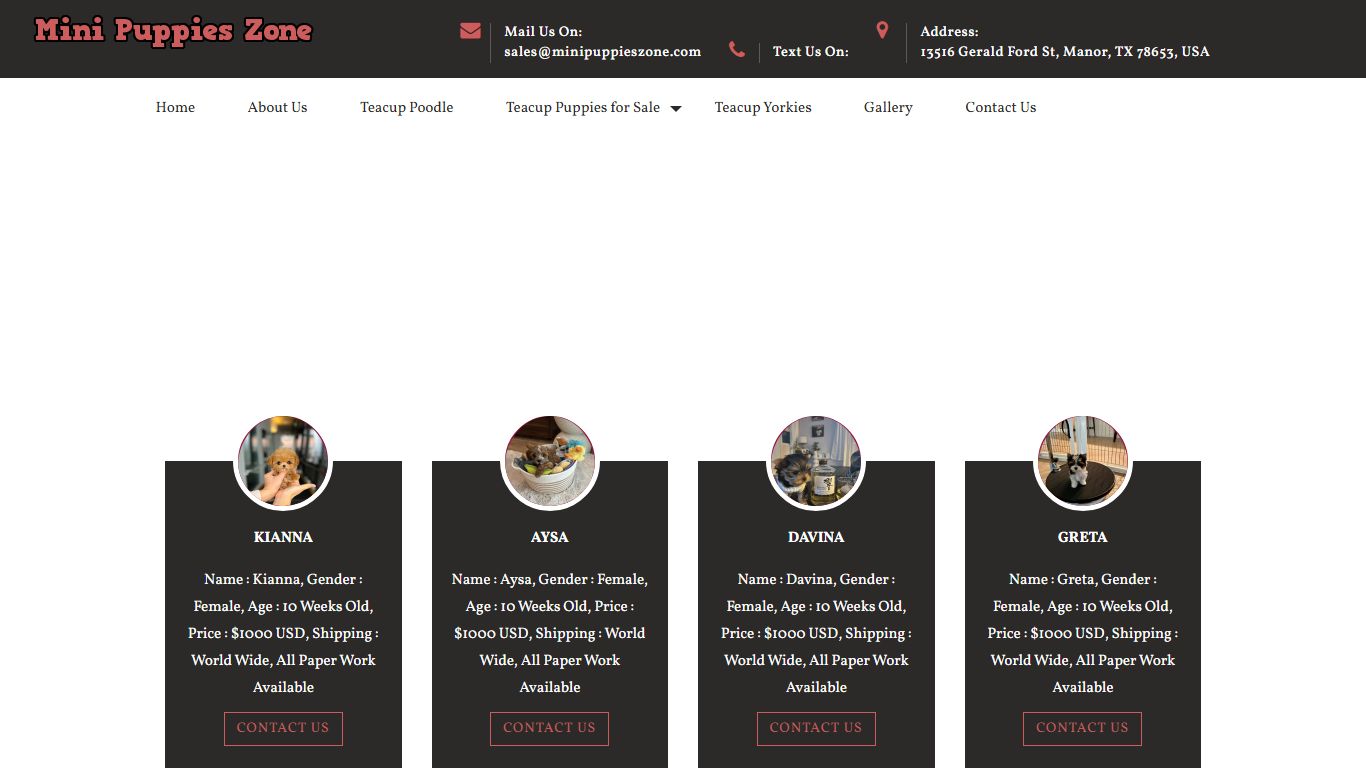The height and width of the screenshot is (768, 1366).
Task: Open the Teacup Poodle page
Action: pyautogui.click(x=406, y=107)
